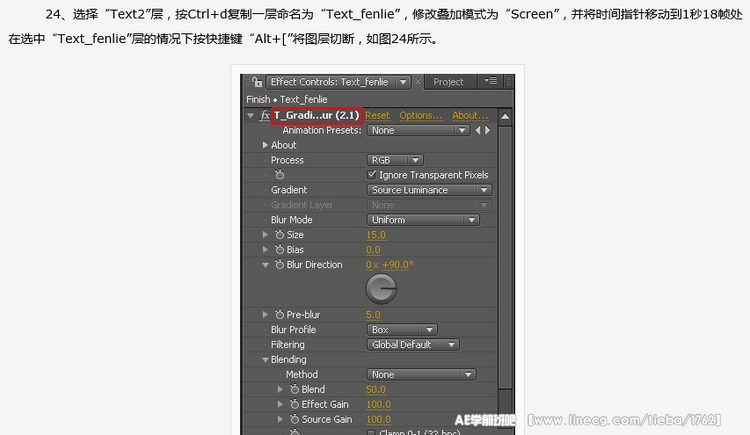This screenshot has width=750, height=435.
Task: Select the T_Gradi...ur (2.1) effect name
Action: (316, 115)
